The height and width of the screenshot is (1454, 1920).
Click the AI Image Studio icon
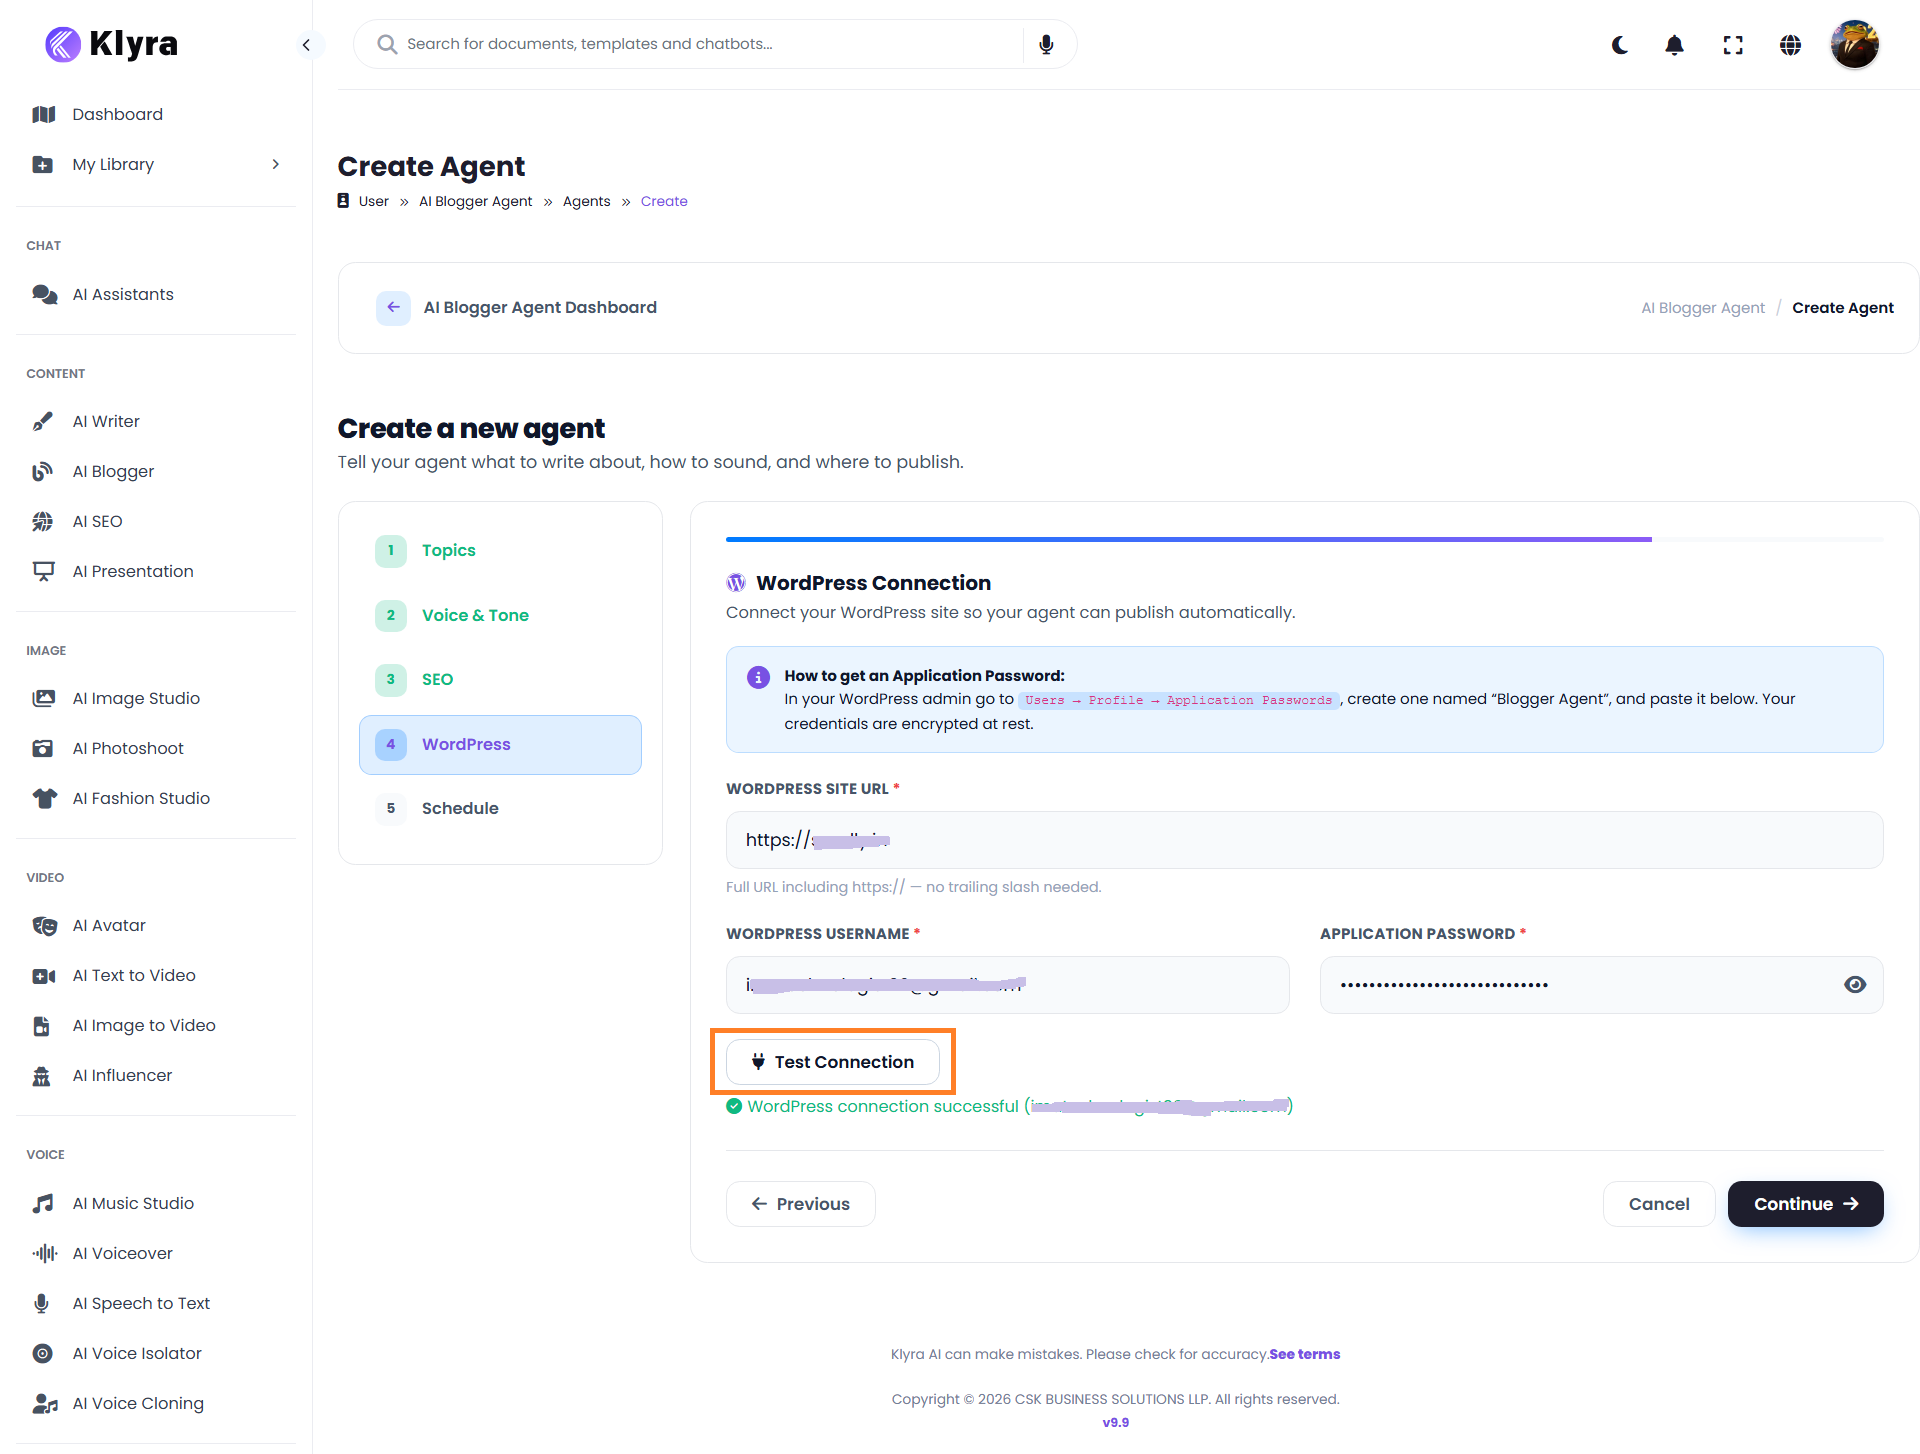43,698
